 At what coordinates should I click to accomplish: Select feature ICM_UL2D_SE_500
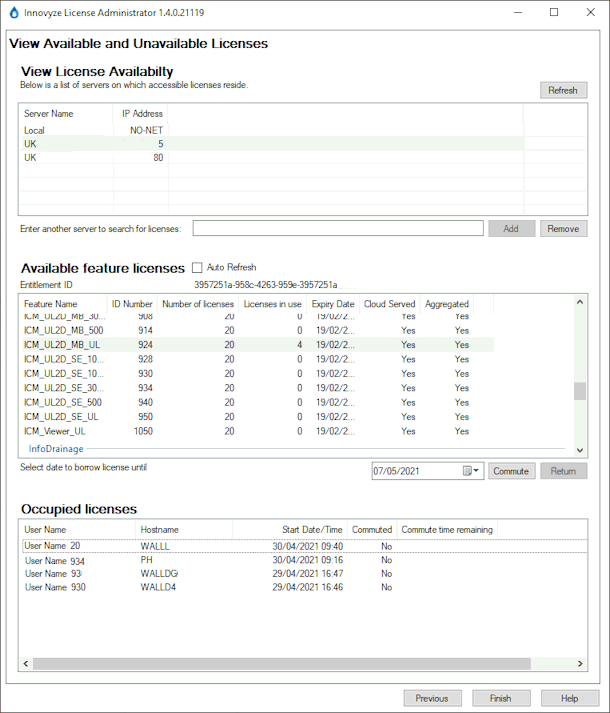point(257,402)
